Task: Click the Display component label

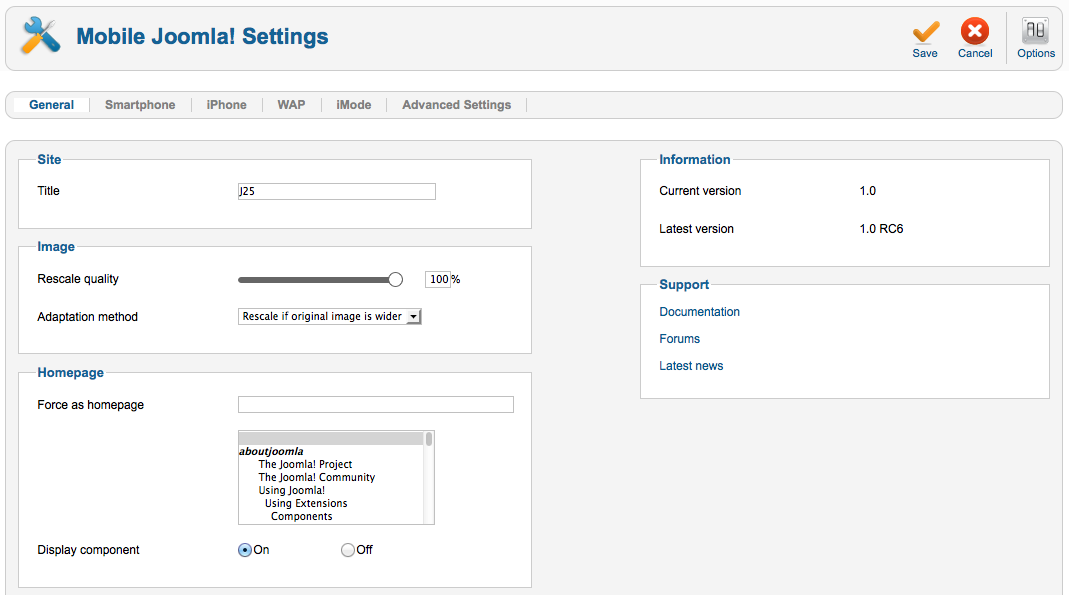Action: pyautogui.click(x=88, y=550)
